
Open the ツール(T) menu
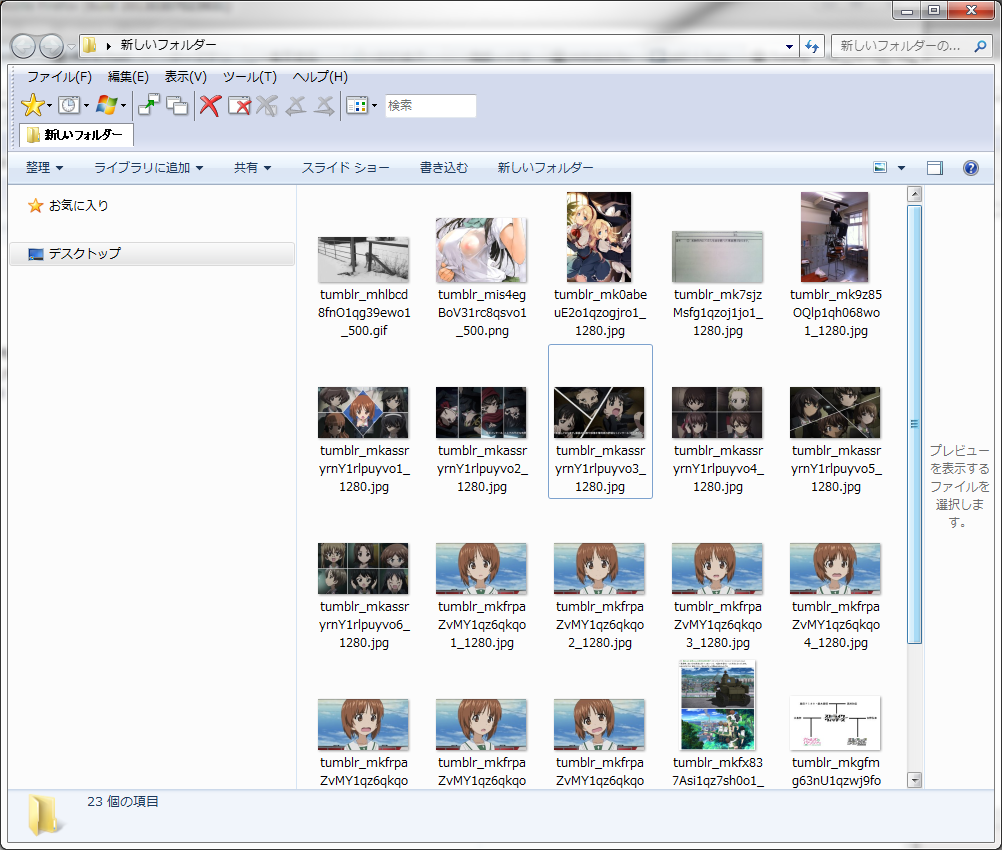tap(250, 77)
